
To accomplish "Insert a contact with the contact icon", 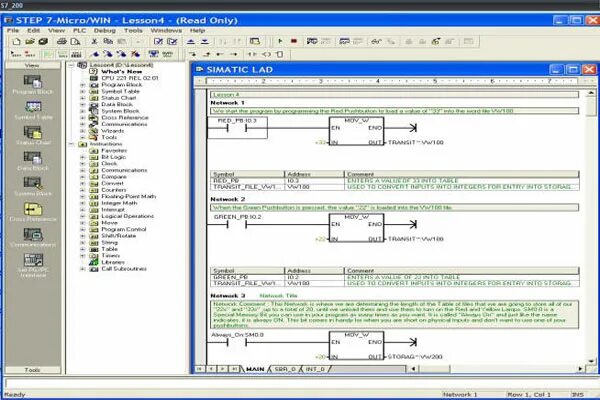I will [252, 54].
